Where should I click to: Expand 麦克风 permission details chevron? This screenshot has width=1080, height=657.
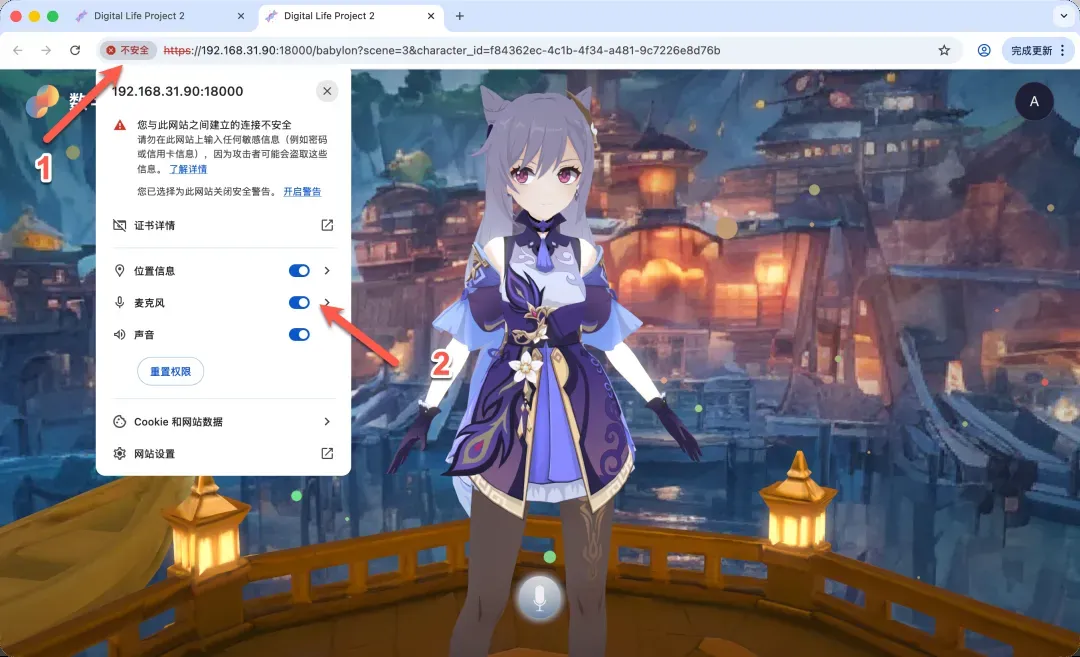[x=327, y=302]
